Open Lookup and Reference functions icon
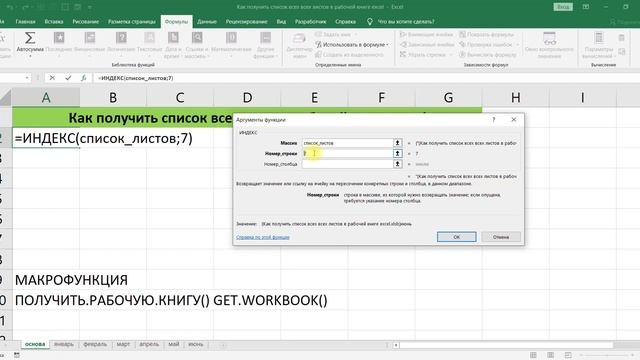 point(197,38)
